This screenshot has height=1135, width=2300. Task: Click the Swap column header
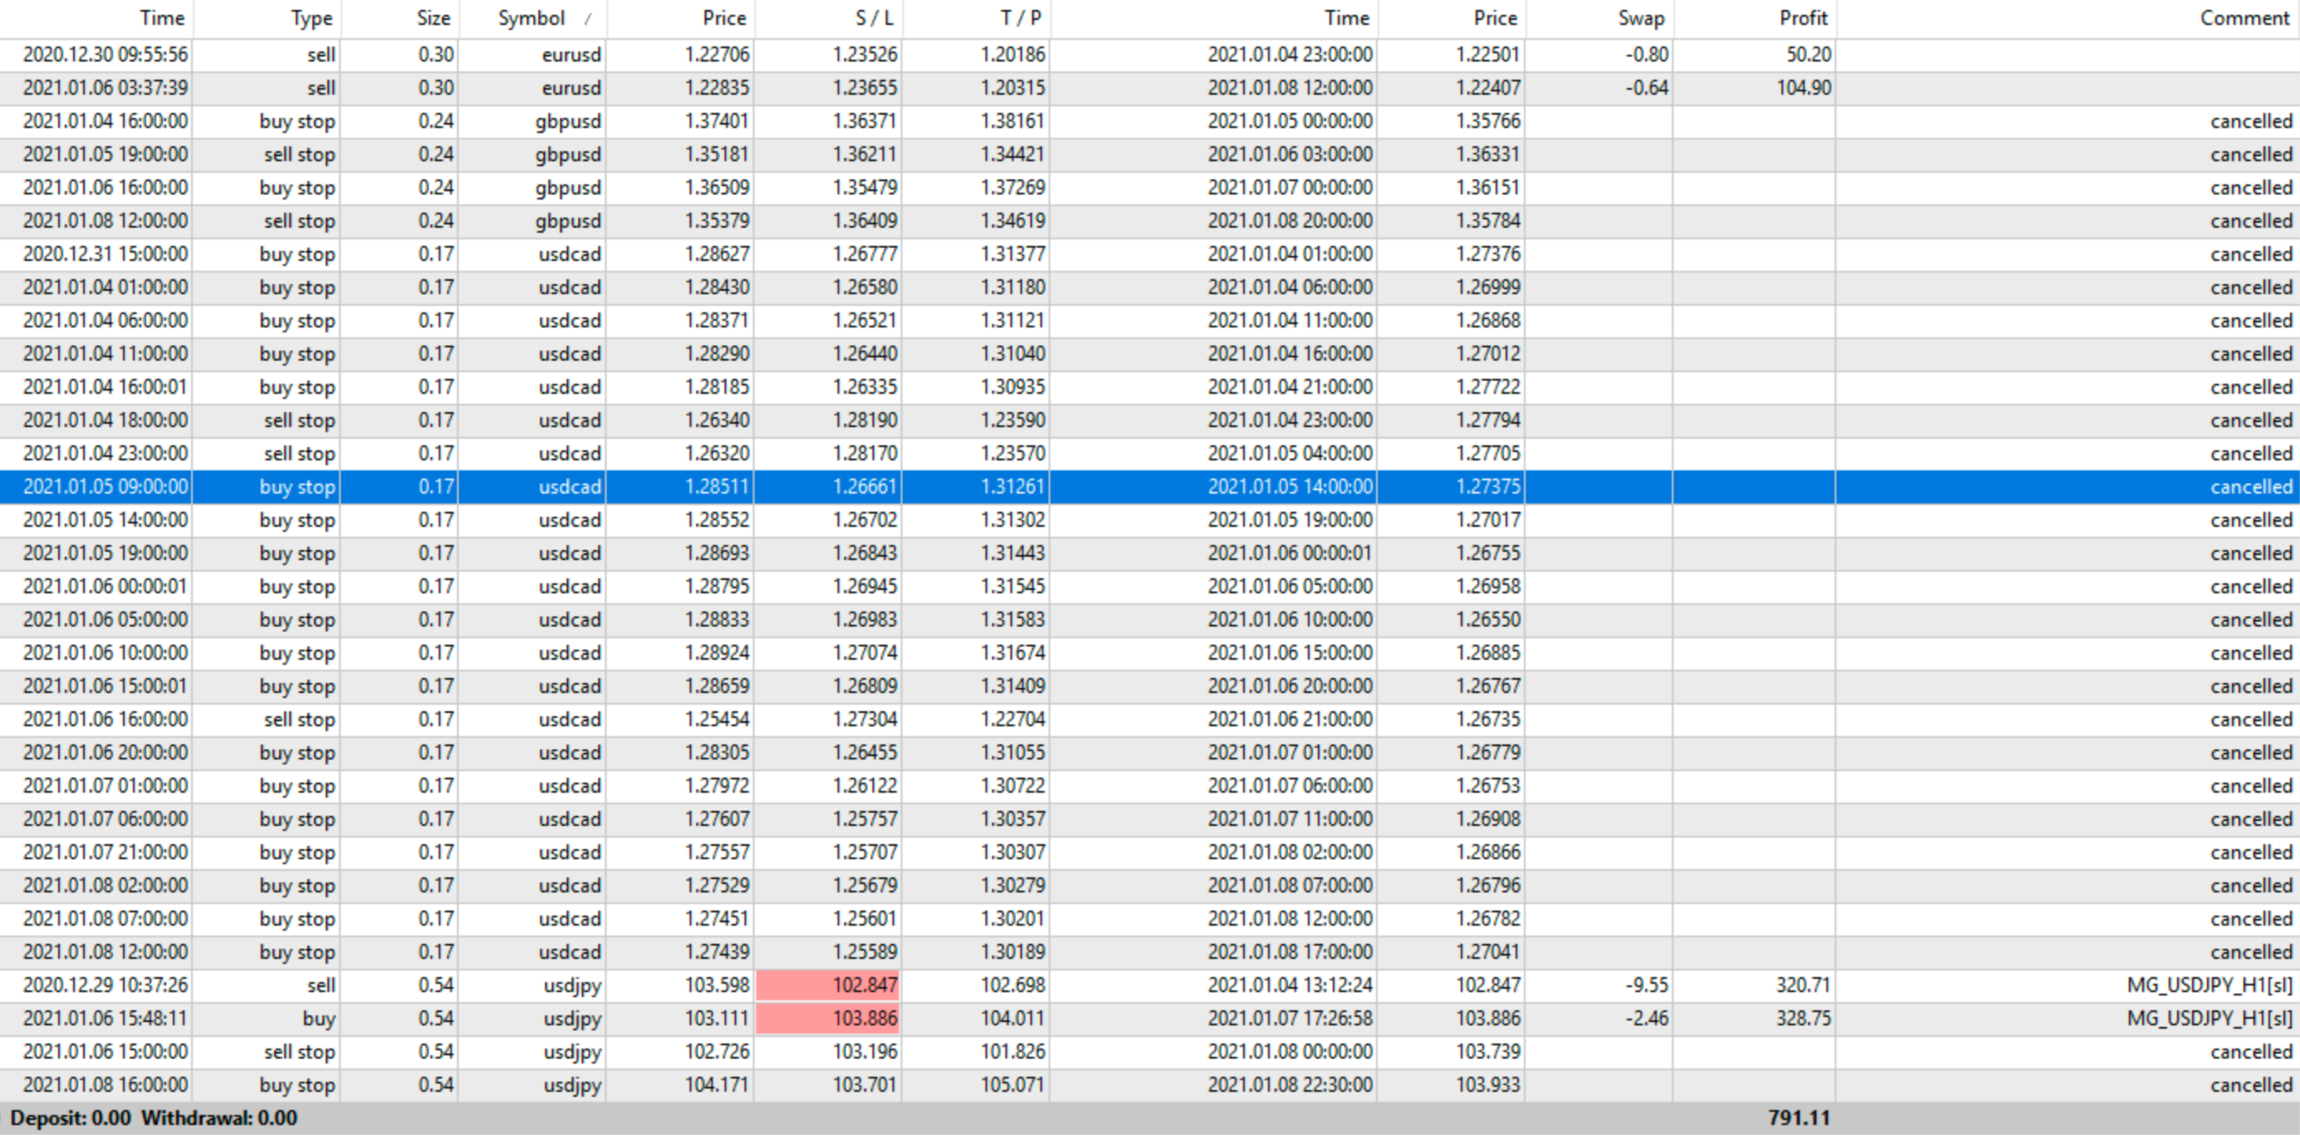[x=1640, y=18]
